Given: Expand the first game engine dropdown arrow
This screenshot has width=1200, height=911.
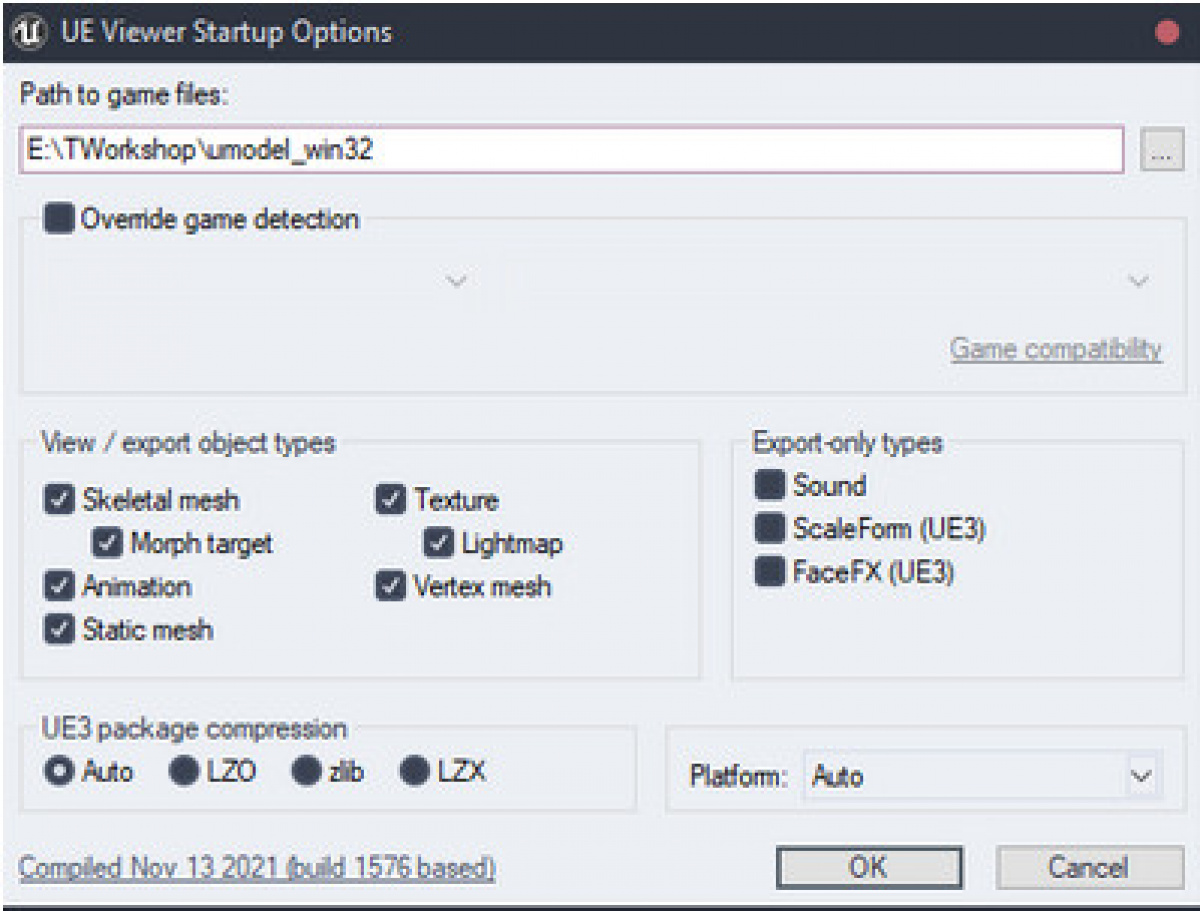Looking at the screenshot, I should coord(456,281).
